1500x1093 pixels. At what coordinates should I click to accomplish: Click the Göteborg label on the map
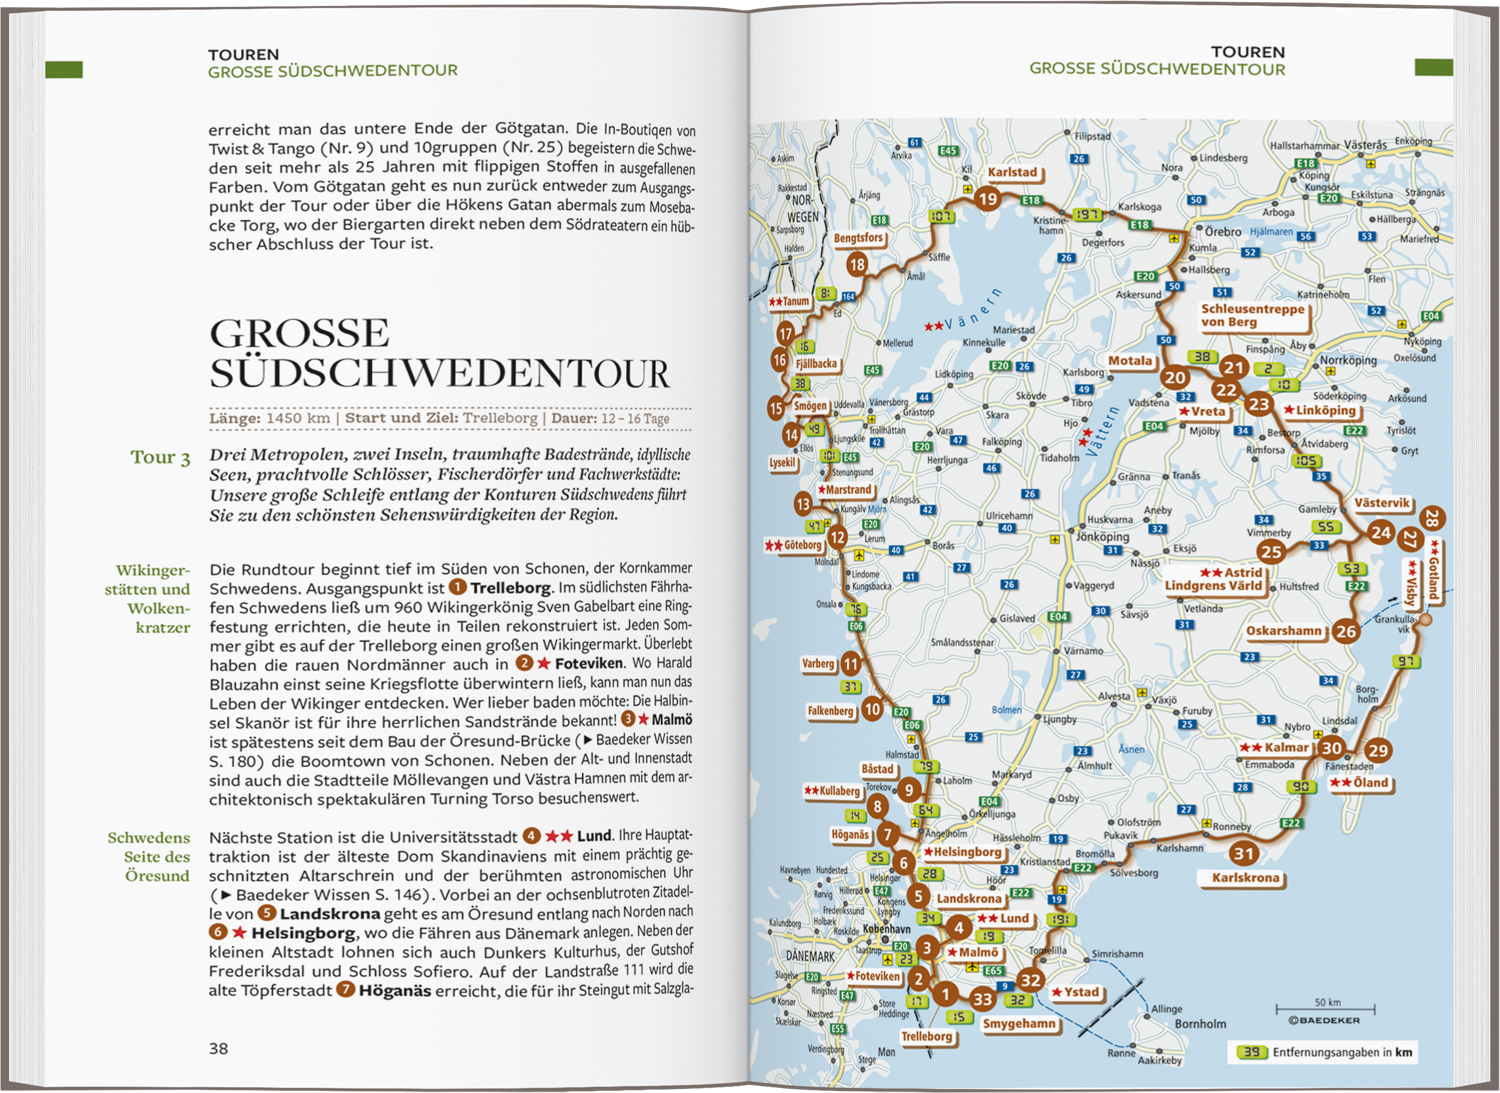click(x=801, y=546)
